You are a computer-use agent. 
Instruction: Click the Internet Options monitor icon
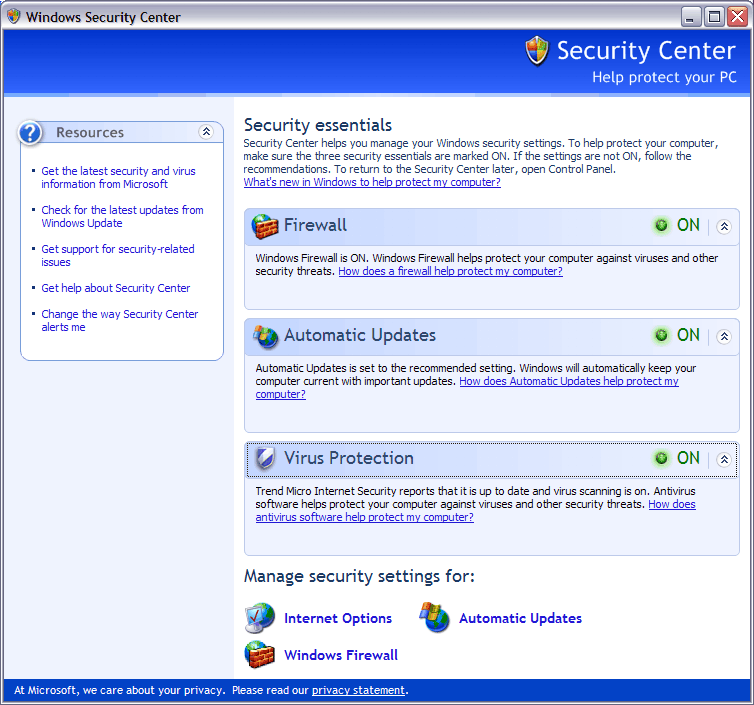[x=260, y=617]
